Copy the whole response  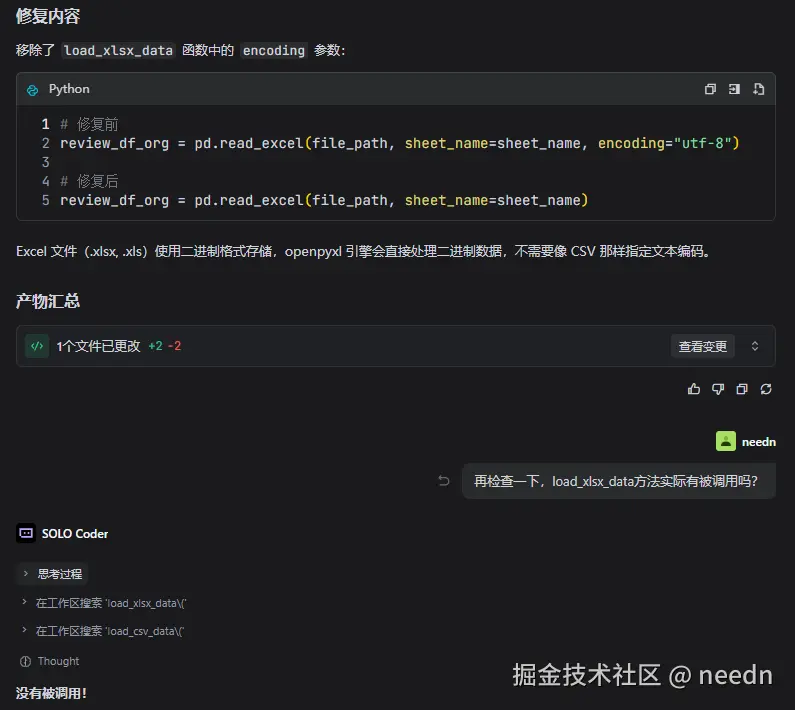(x=742, y=389)
